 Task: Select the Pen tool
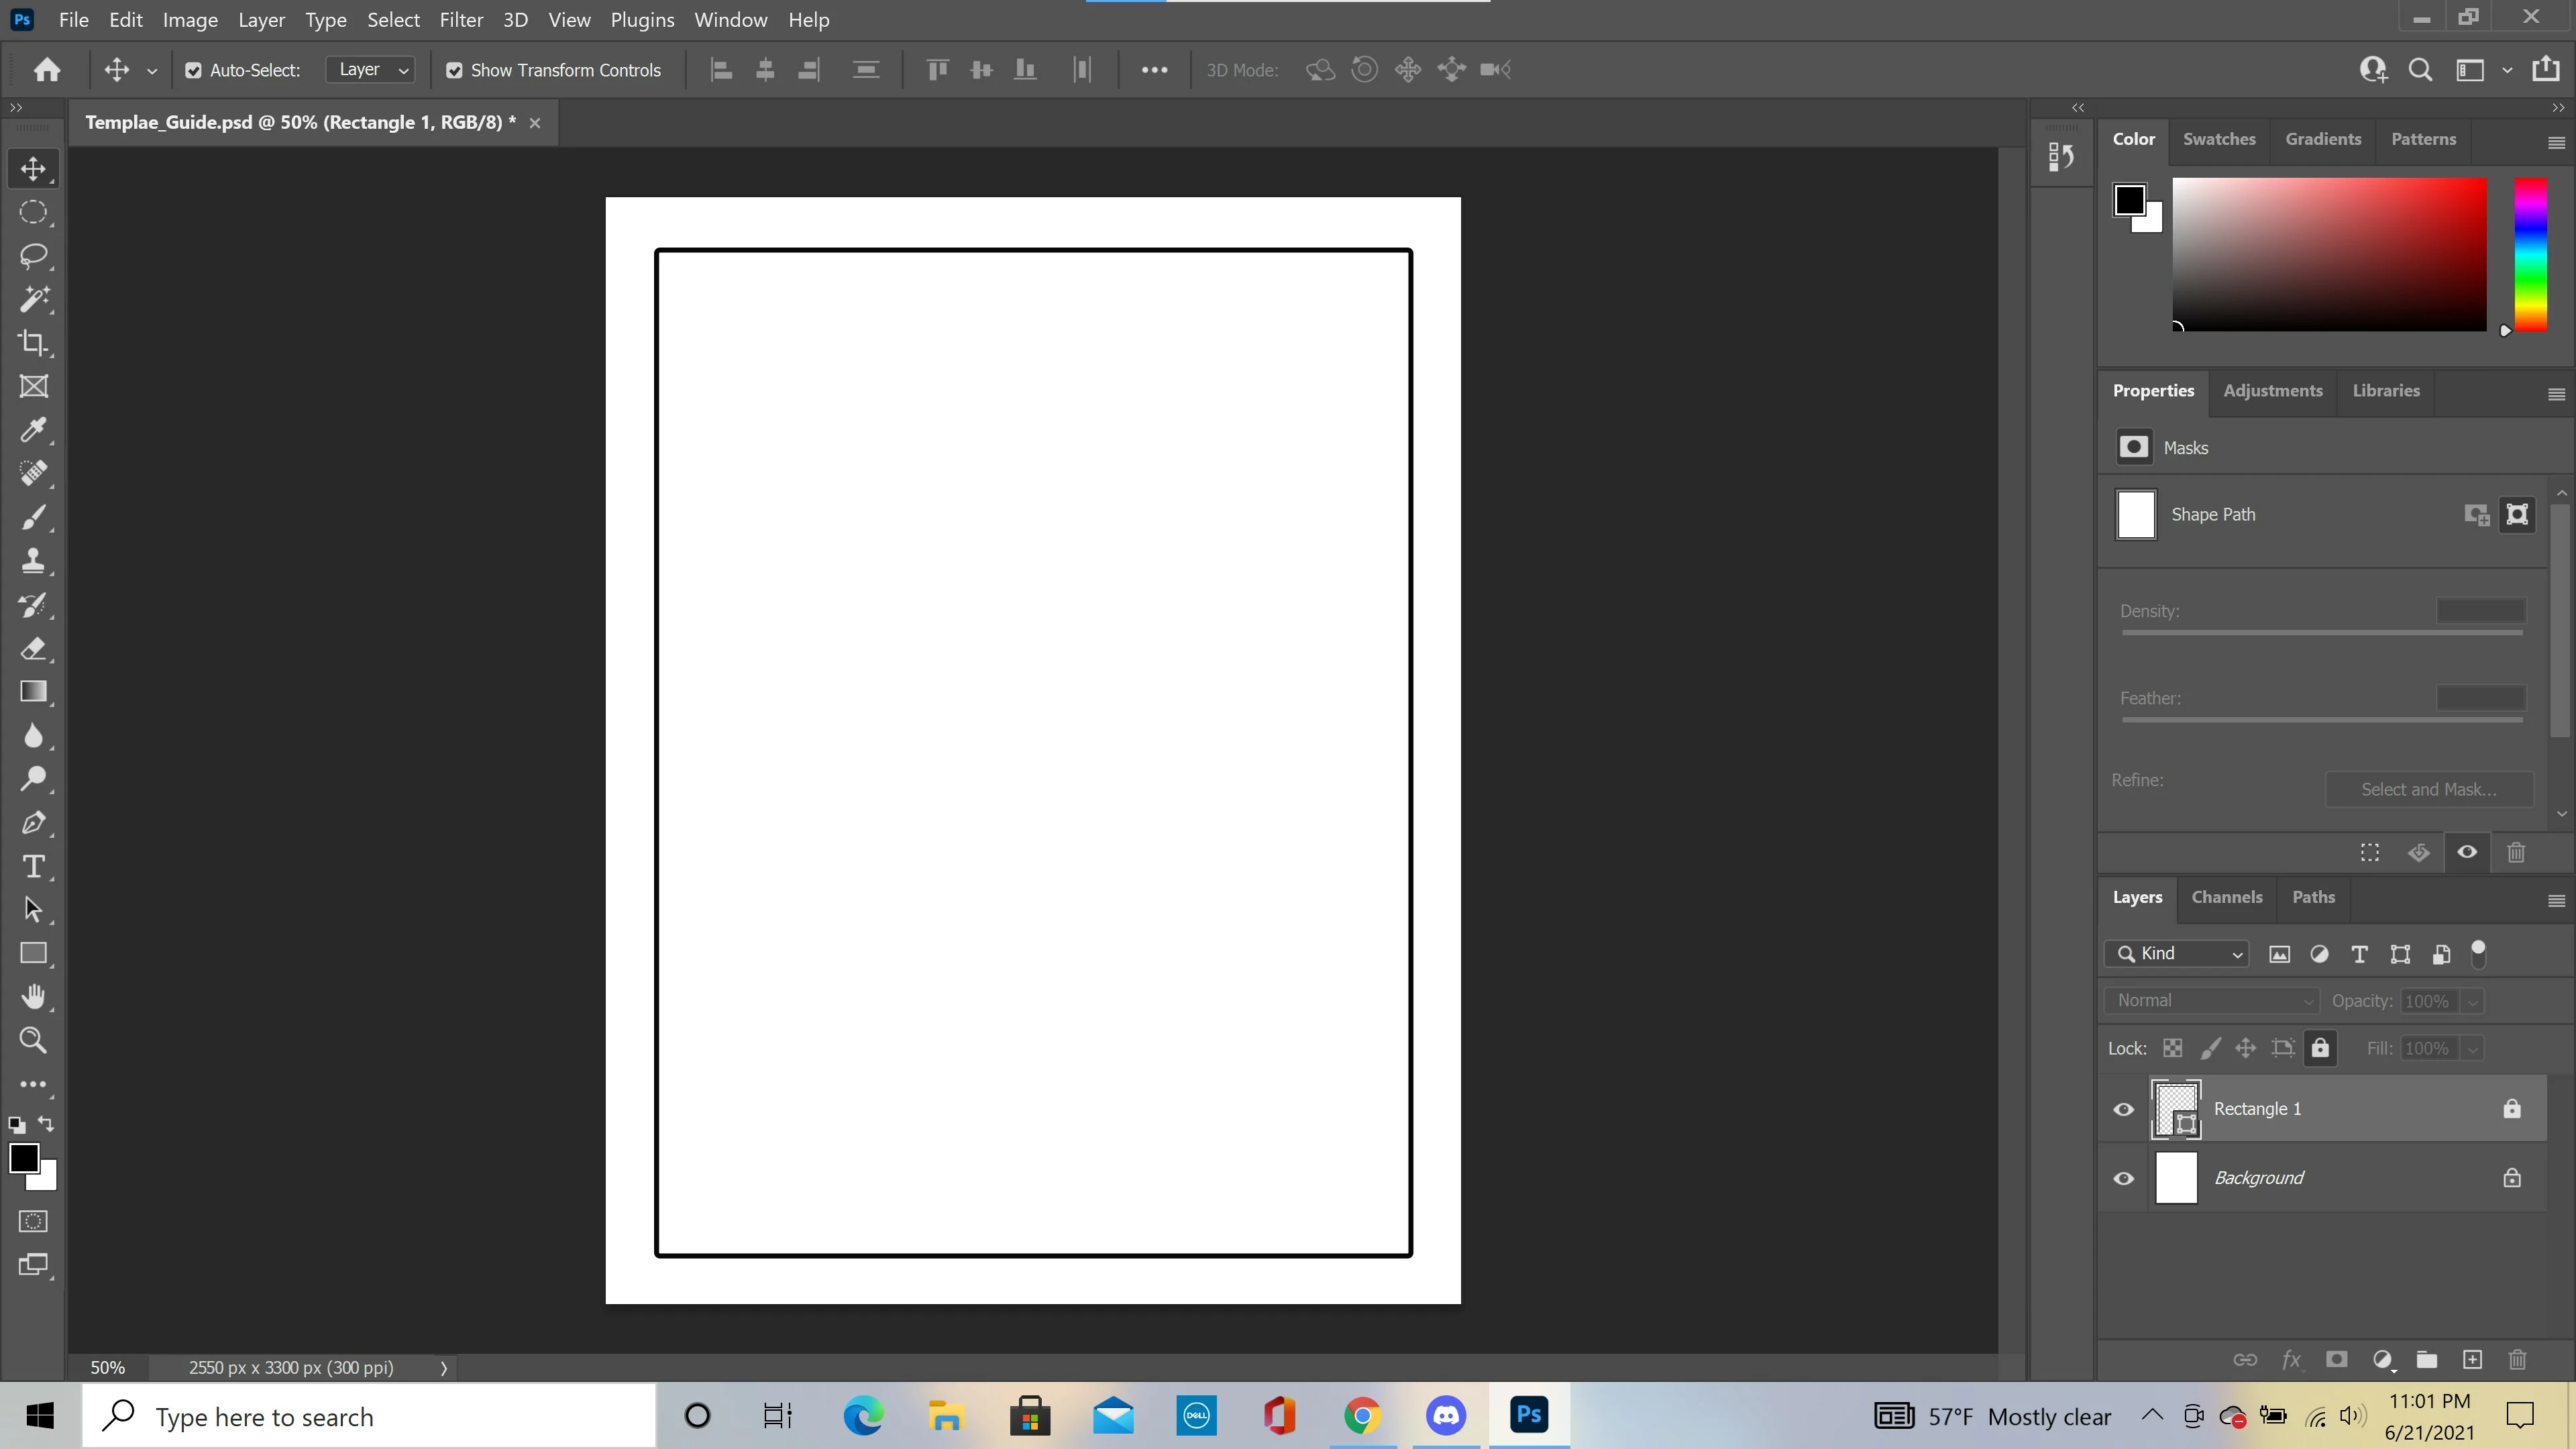33,823
